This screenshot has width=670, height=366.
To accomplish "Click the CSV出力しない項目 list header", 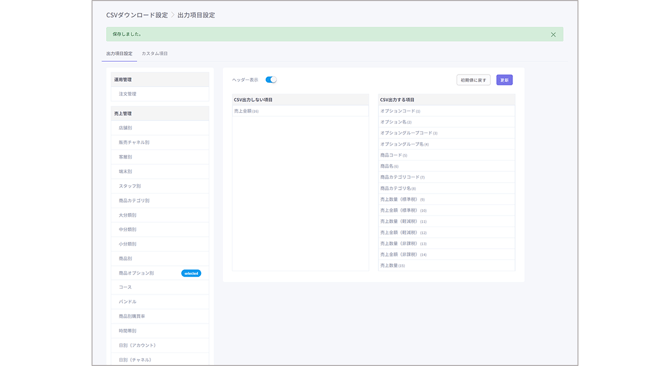I will 300,100.
